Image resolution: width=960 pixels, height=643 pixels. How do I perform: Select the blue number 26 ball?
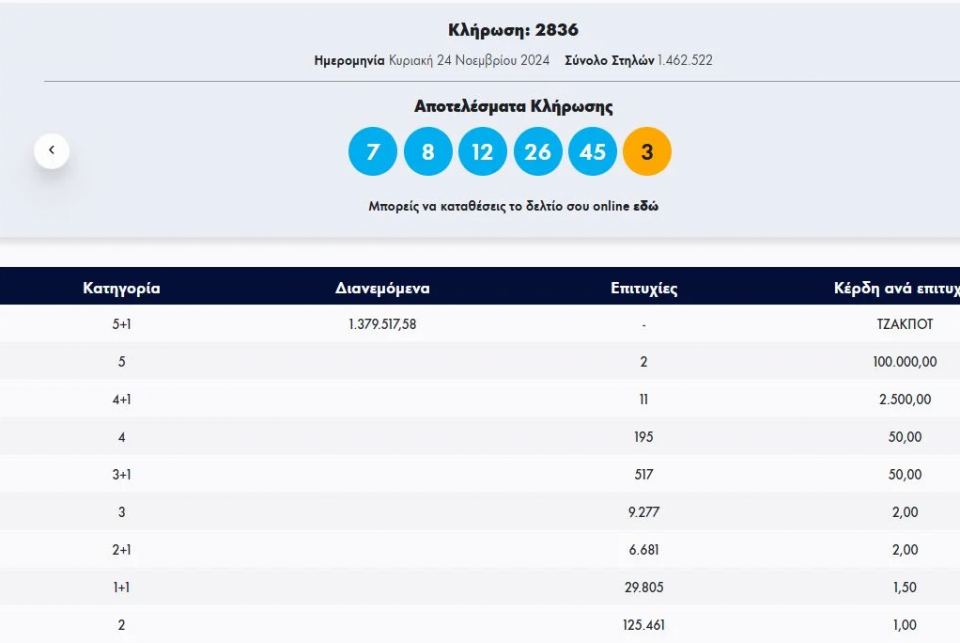[x=538, y=152]
